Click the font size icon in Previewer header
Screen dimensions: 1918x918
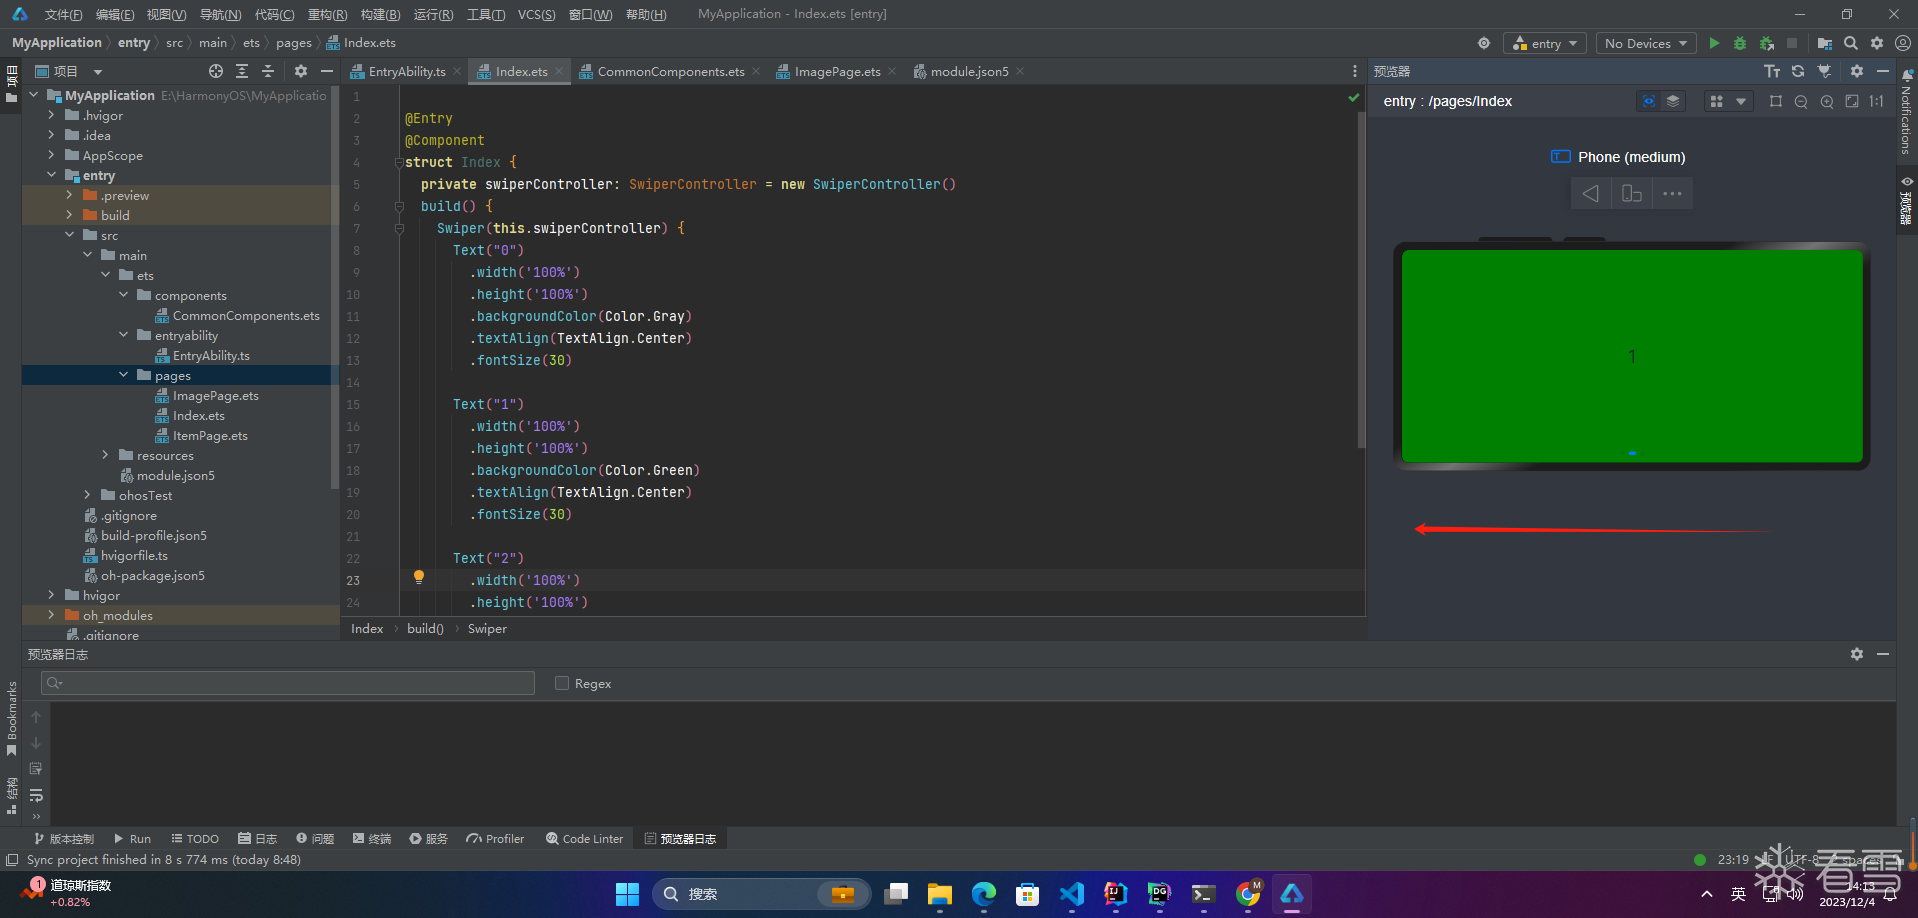pyautogui.click(x=1772, y=71)
